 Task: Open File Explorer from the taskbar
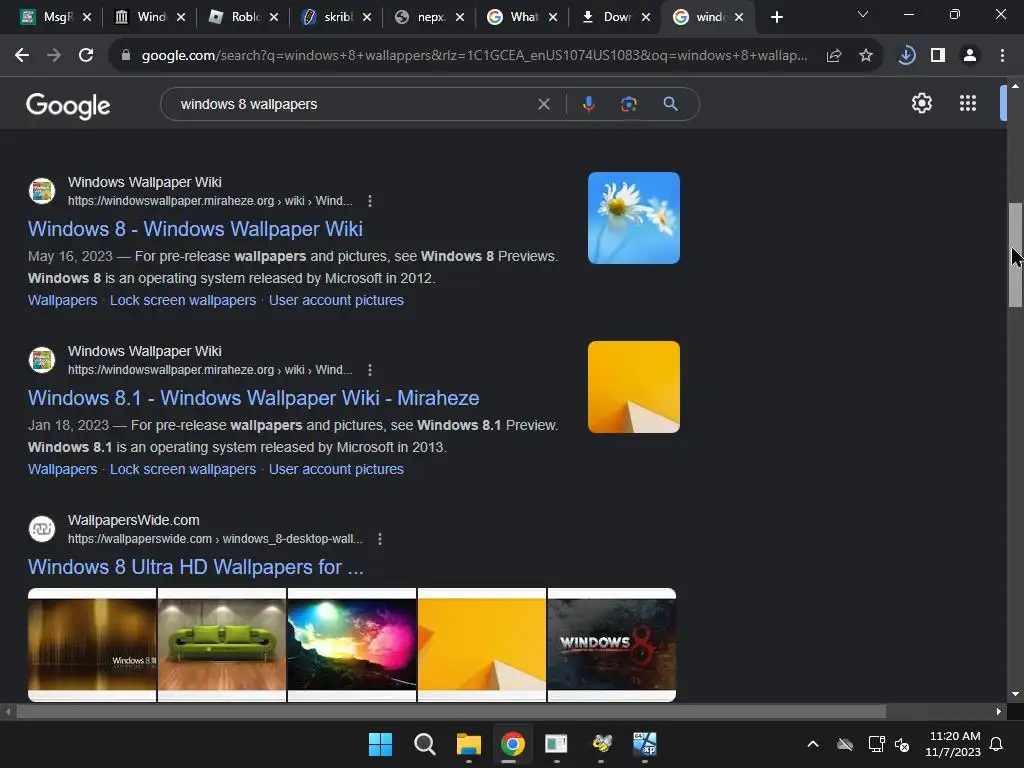click(468, 744)
